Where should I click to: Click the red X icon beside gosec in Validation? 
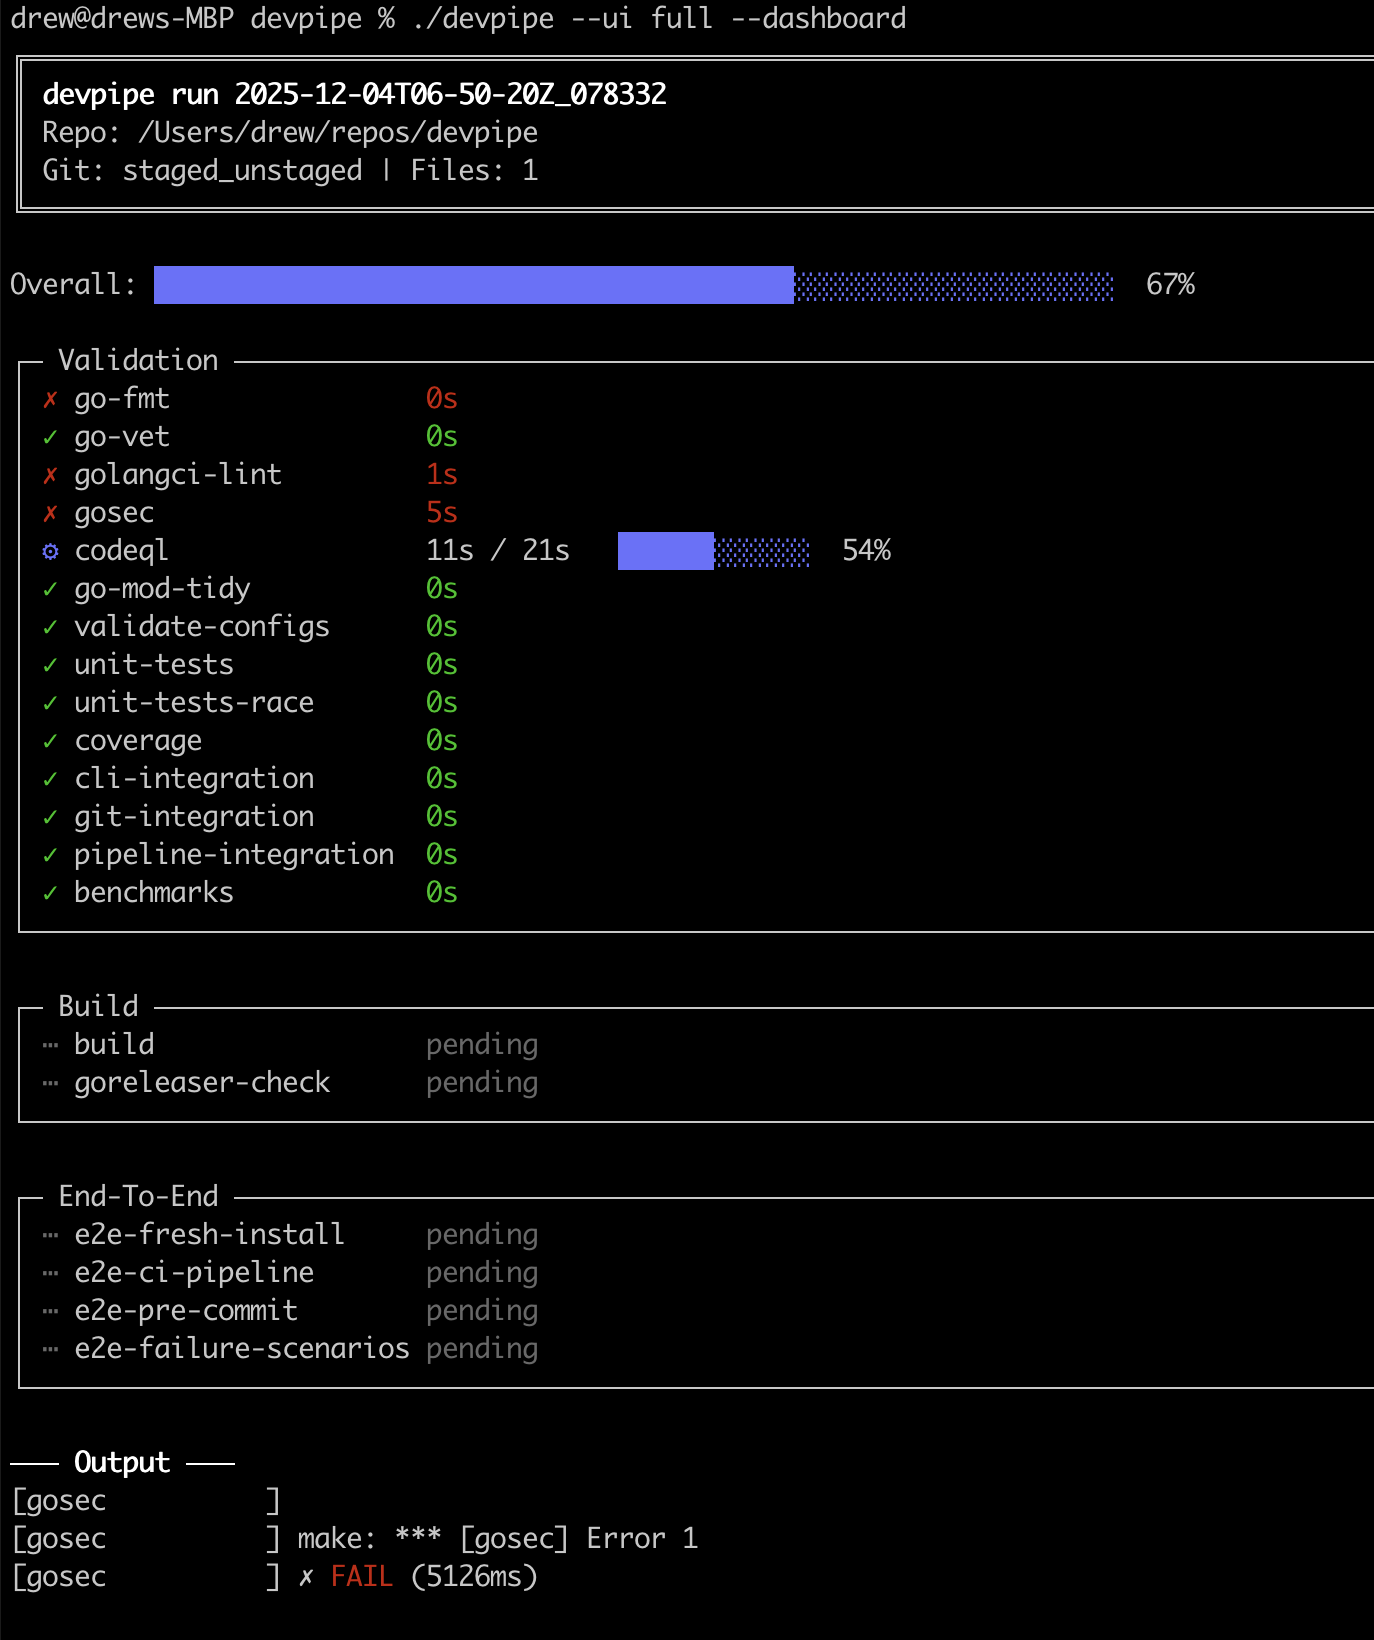tap(50, 513)
